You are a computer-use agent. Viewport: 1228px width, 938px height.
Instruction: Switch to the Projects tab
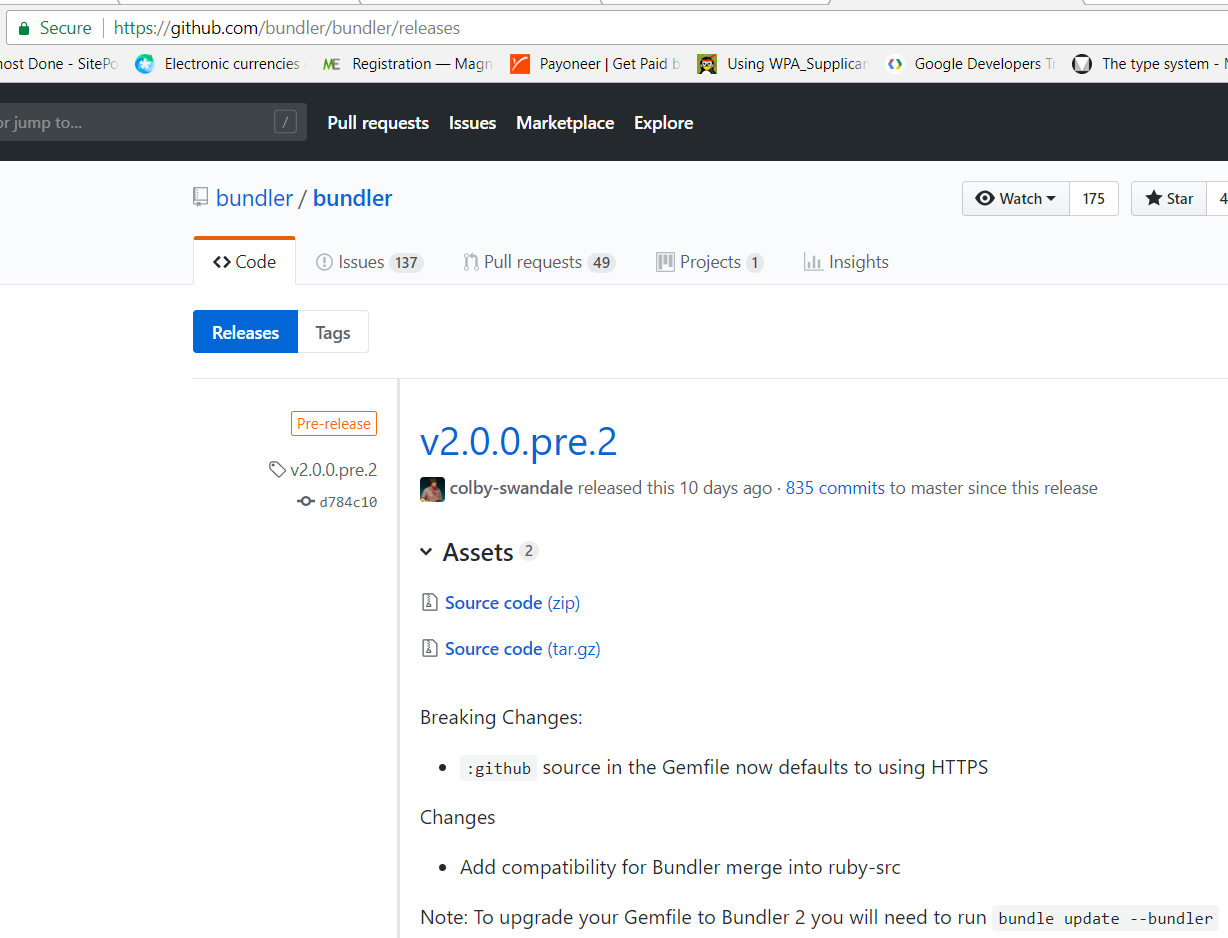(709, 261)
